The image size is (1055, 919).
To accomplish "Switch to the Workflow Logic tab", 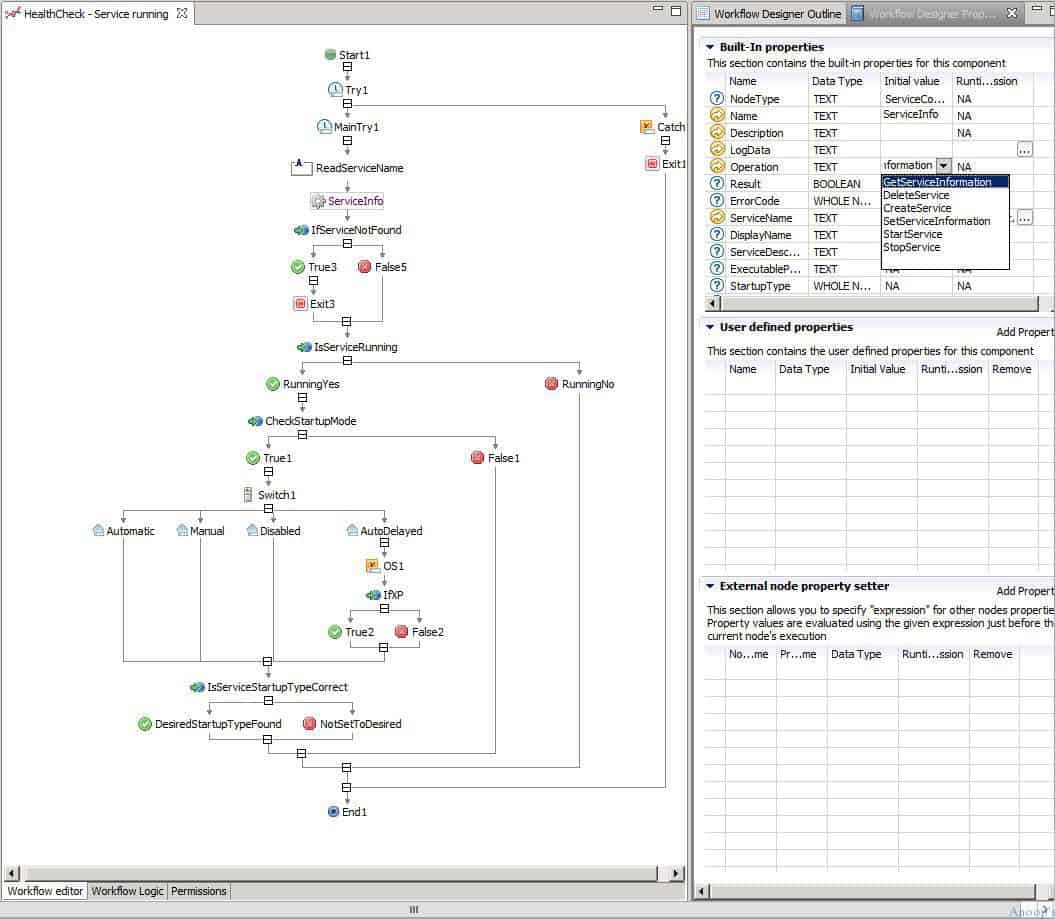I will (127, 891).
